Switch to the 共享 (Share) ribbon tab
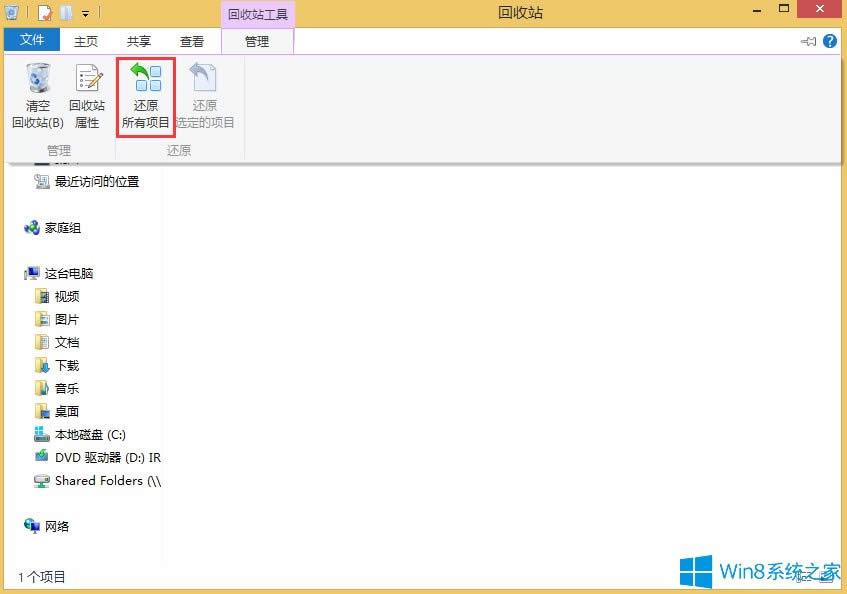Viewport: 847px width, 594px height. click(139, 41)
